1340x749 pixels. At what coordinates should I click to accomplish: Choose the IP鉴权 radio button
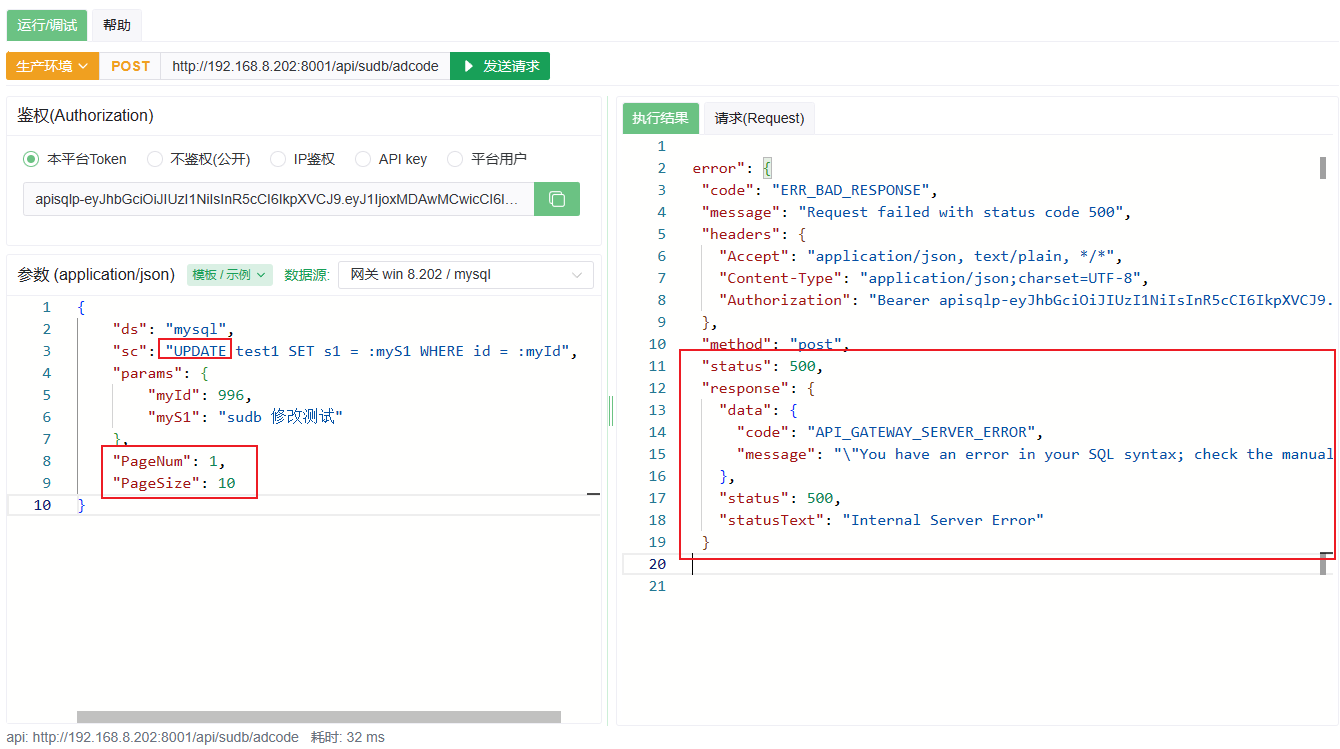coord(278,159)
